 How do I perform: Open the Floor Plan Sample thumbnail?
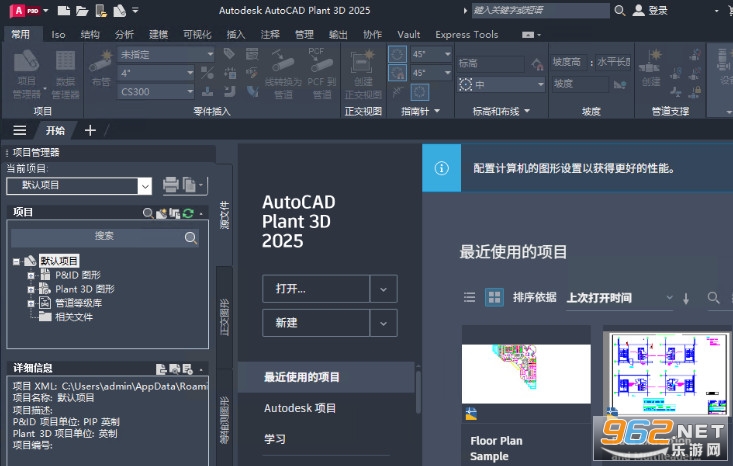(526, 374)
